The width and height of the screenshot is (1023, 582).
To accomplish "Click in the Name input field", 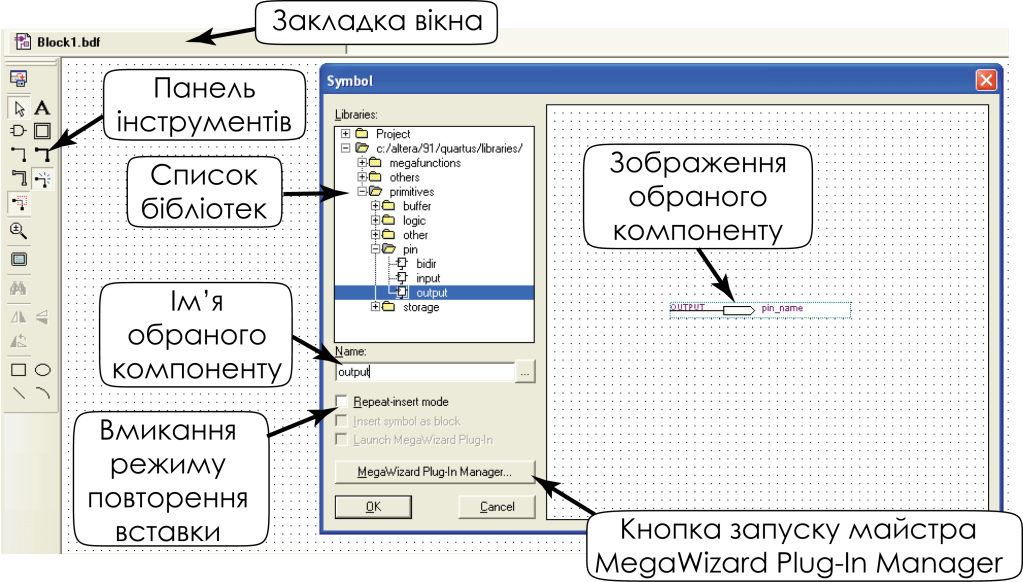I will [x=425, y=372].
